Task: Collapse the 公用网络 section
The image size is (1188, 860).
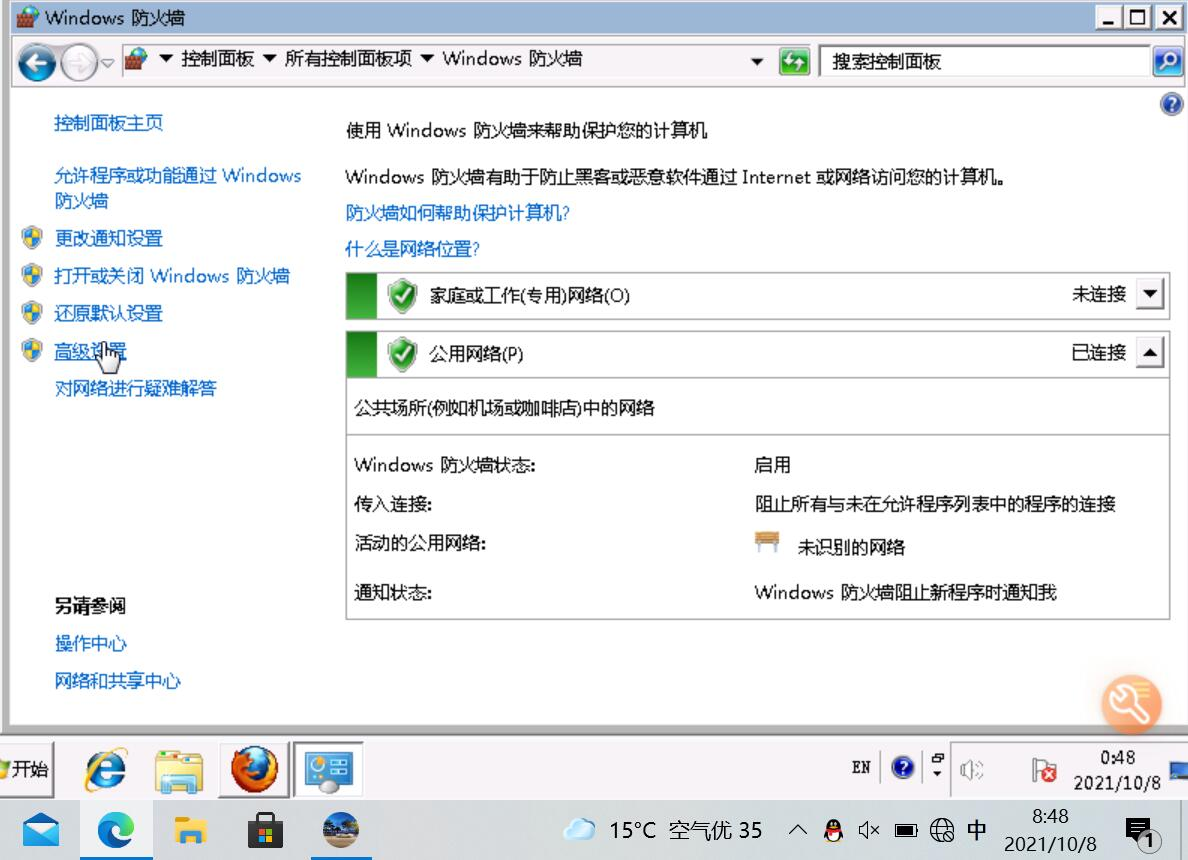Action: [x=1150, y=352]
